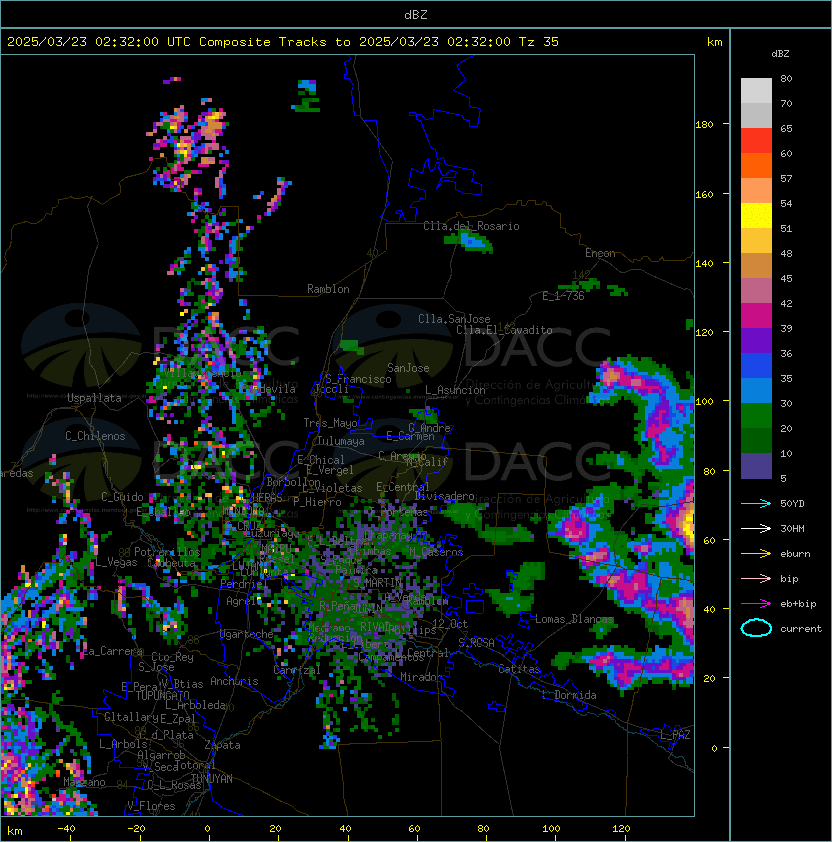832x842 pixels.
Task: Click the cyan 'current' ellipse symbol
Action: [756, 628]
